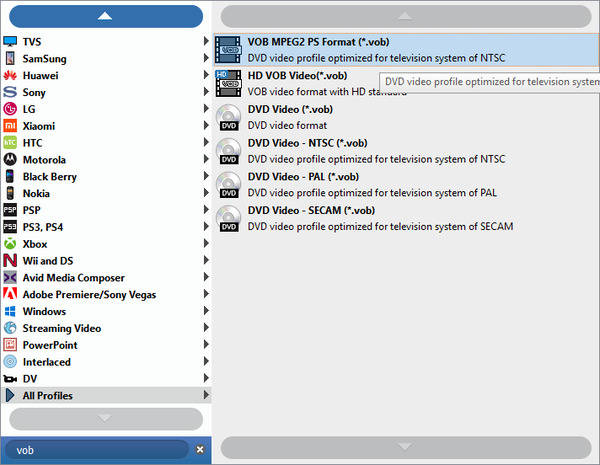Click the DV camcorder icon

(x=10, y=379)
